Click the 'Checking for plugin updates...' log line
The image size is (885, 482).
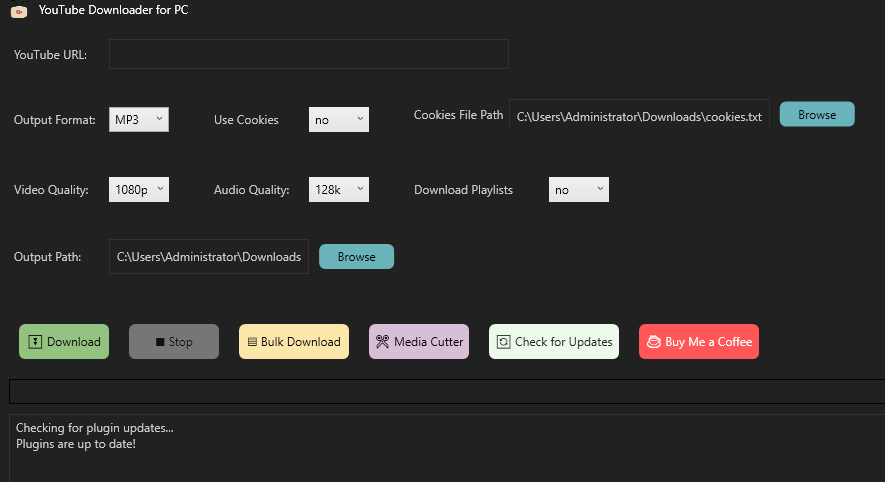click(95, 428)
